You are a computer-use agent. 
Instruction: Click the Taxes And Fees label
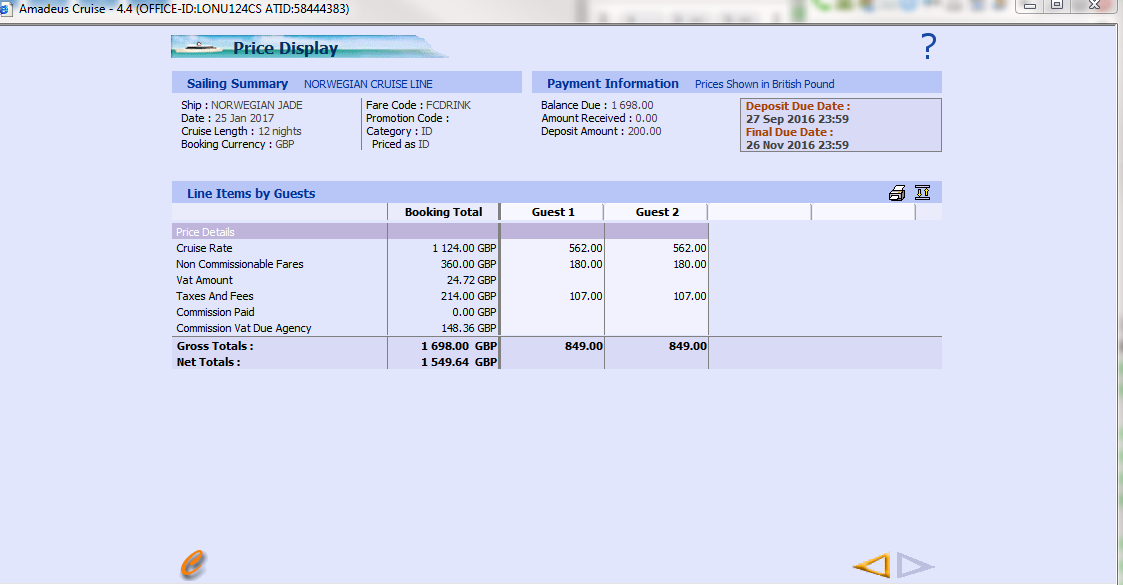[215, 296]
